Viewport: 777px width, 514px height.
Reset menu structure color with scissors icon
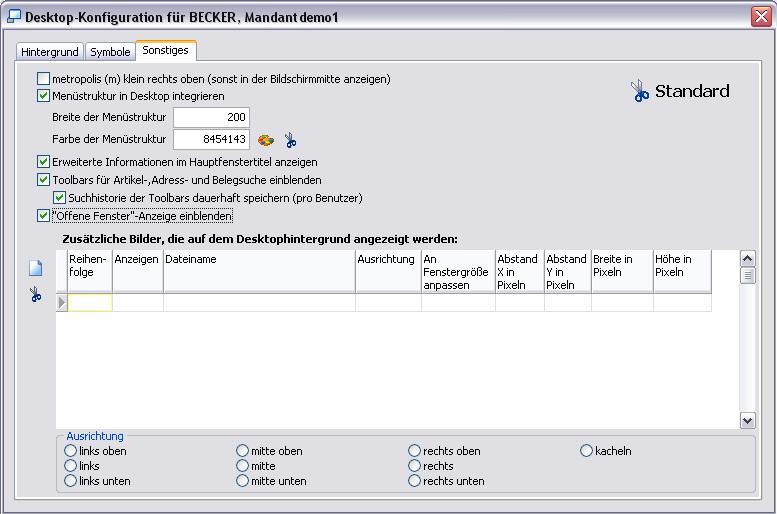coord(290,140)
